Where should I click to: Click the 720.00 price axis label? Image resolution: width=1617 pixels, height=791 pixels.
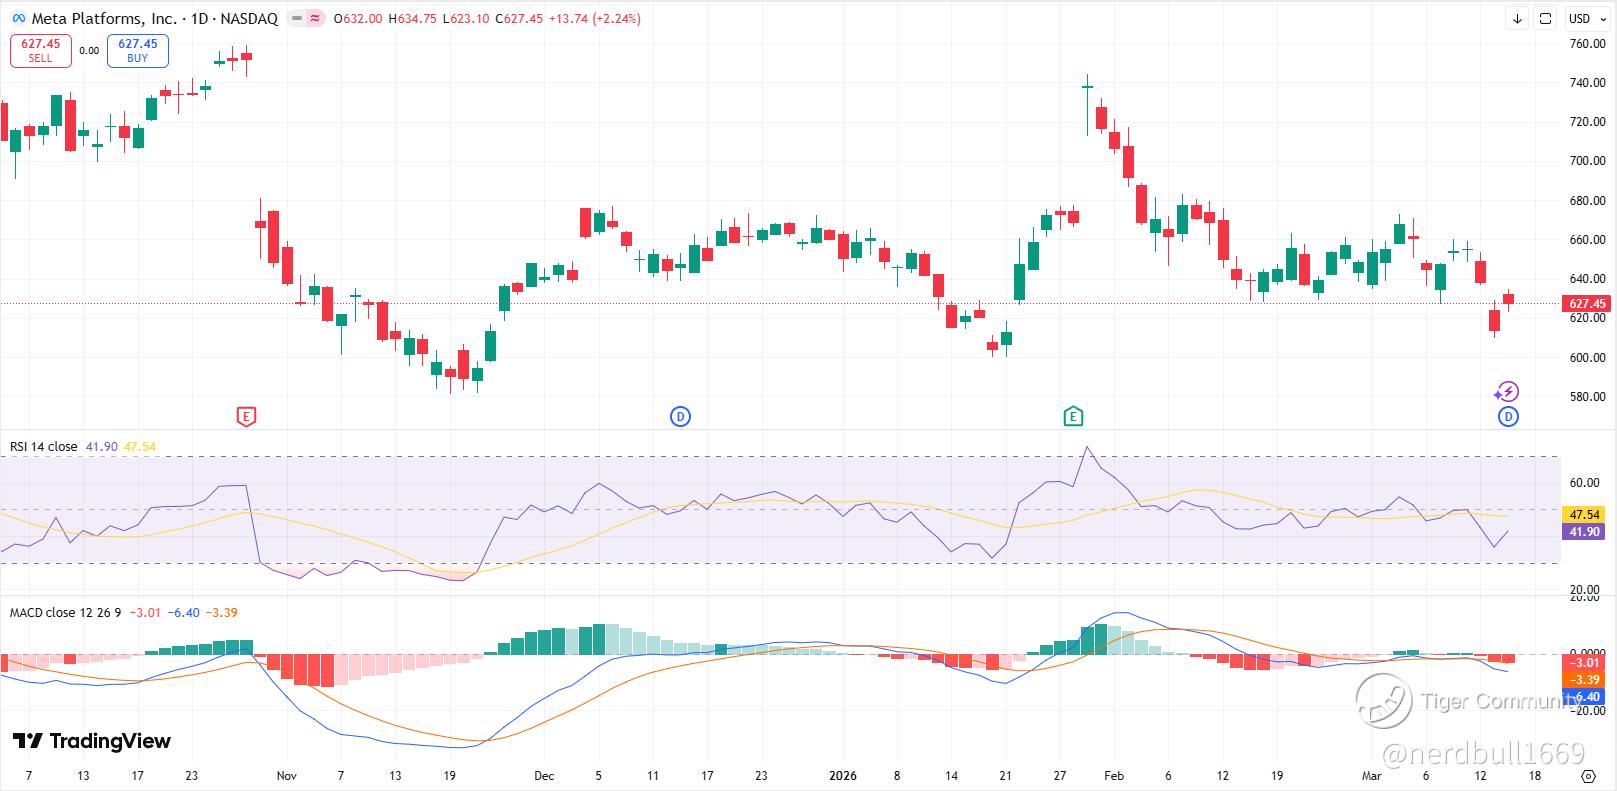pyautogui.click(x=1588, y=122)
